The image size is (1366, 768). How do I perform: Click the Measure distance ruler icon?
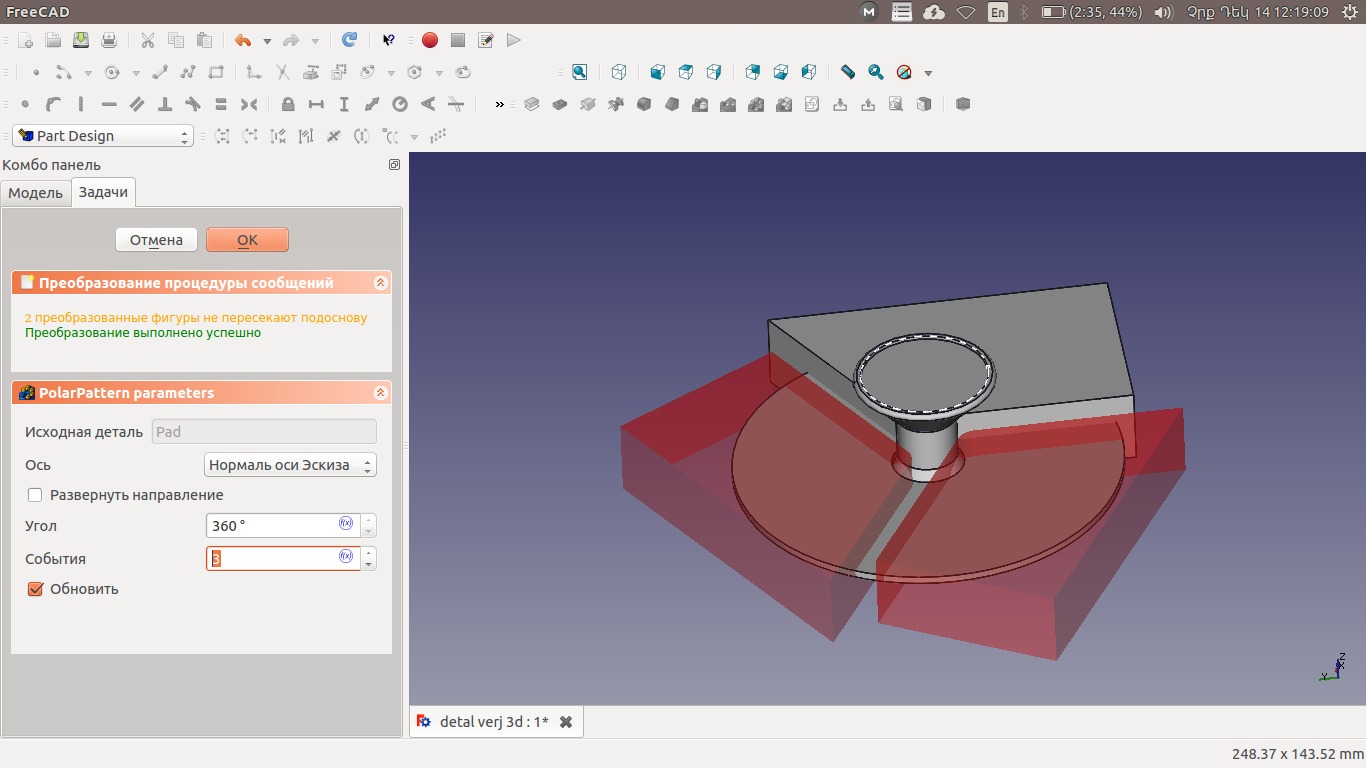click(x=848, y=72)
